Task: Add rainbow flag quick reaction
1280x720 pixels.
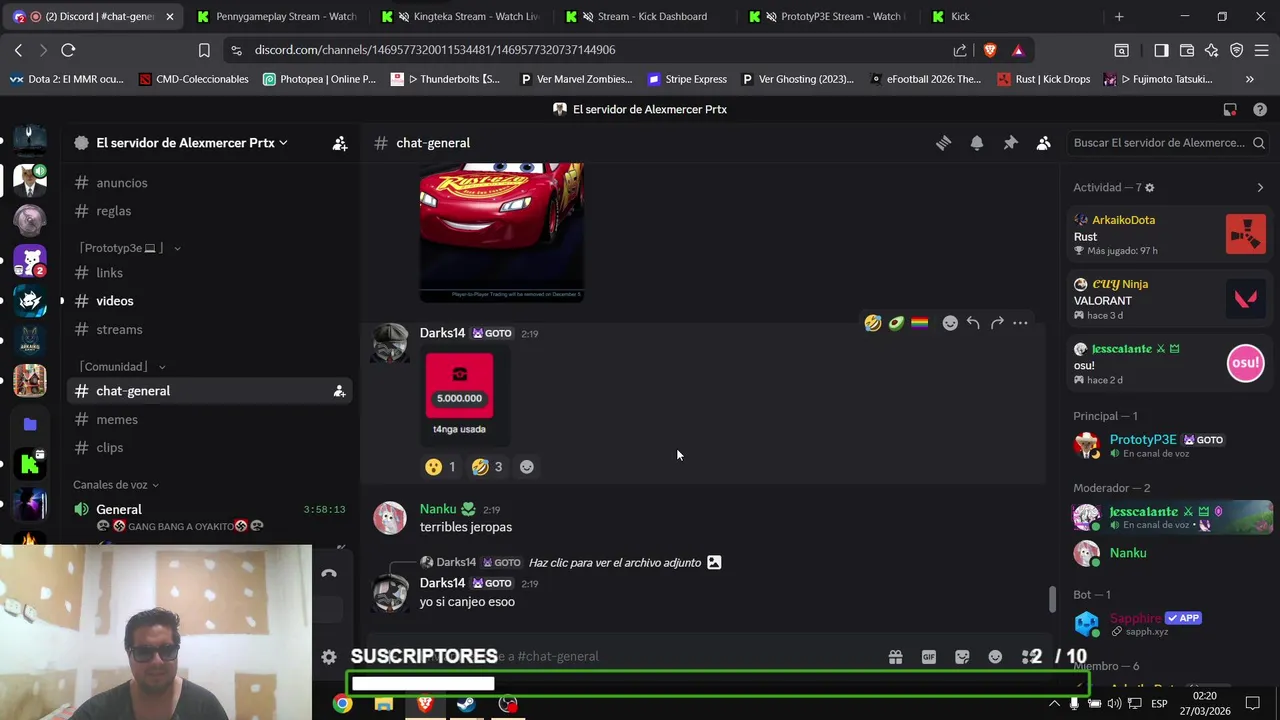Action: coord(919,323)
